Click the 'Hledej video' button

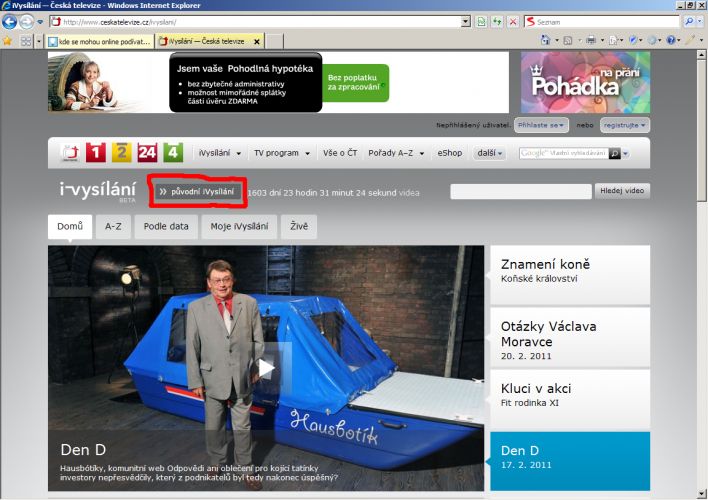tap(622, 191)
